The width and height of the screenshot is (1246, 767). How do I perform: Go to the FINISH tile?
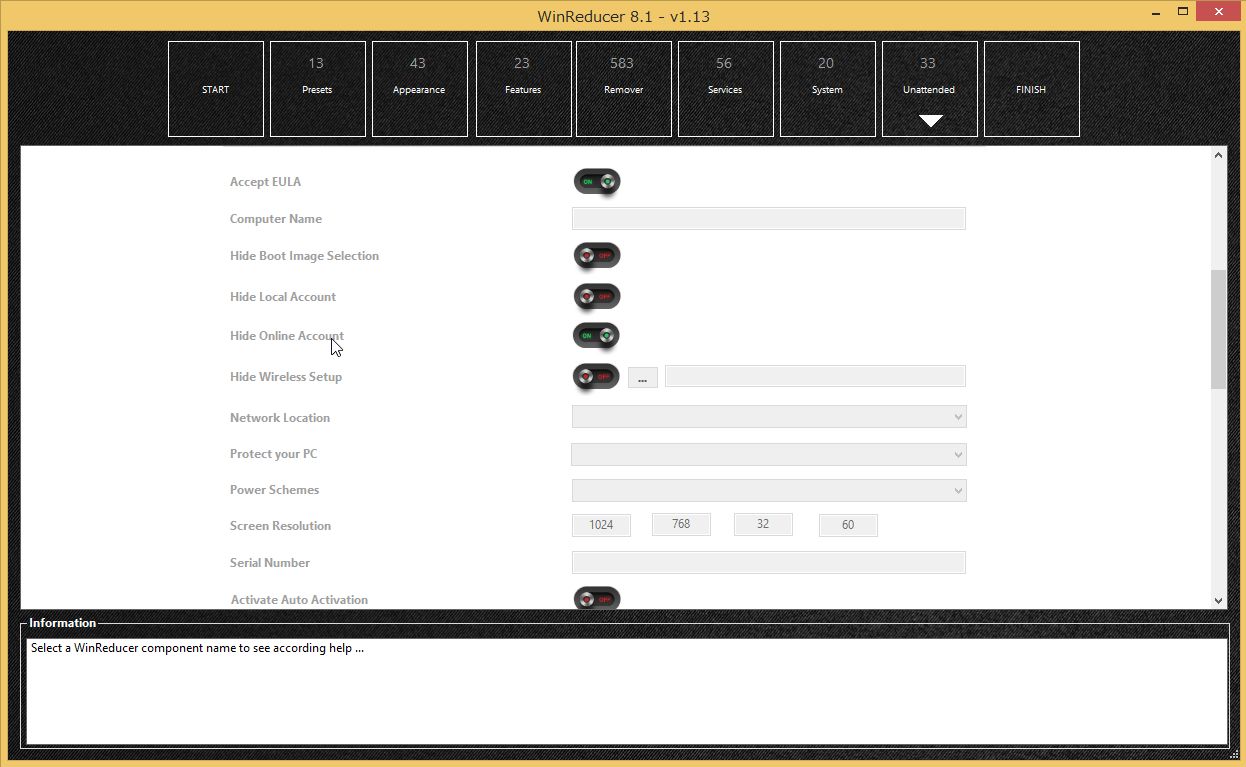1031,89
